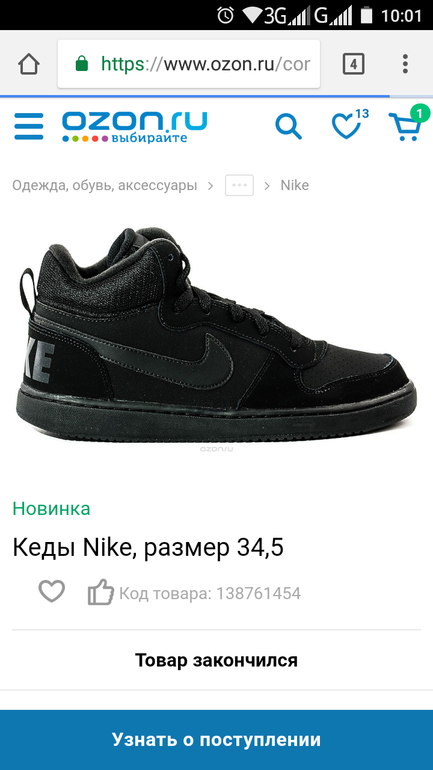Open Chrome three-dot overflow menu

tap(405, 64)
